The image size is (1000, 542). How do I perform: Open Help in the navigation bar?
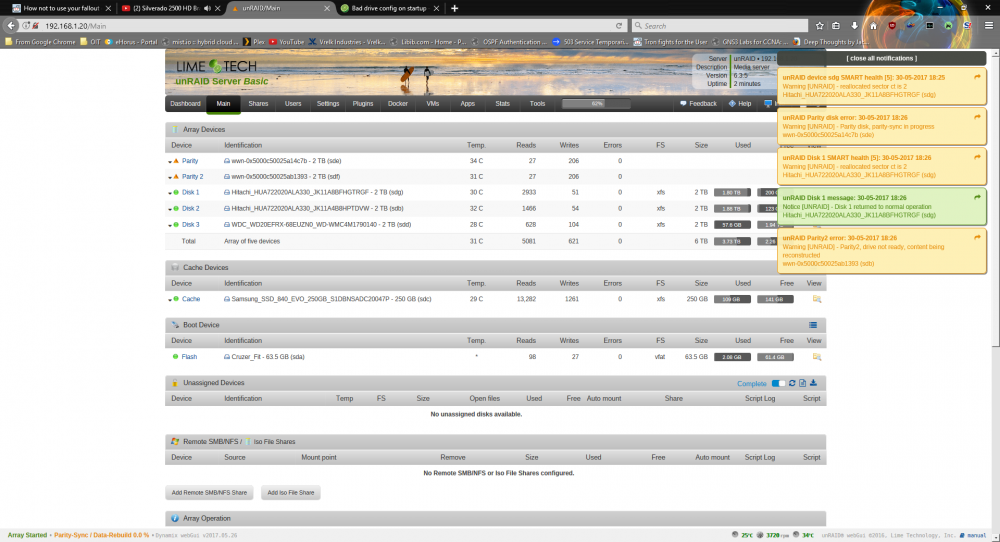(740, 103)
